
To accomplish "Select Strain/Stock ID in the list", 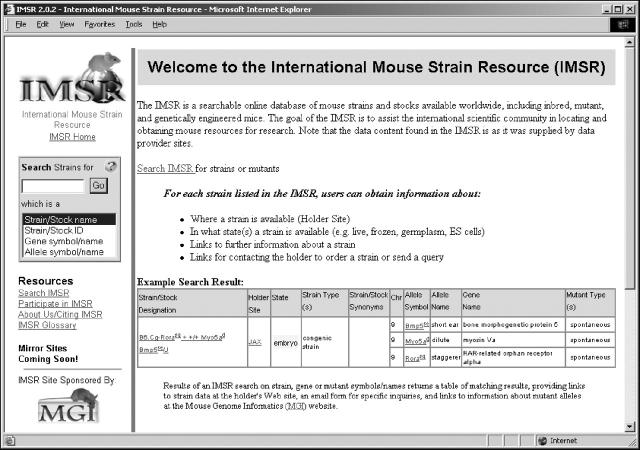I will point(69,230).
